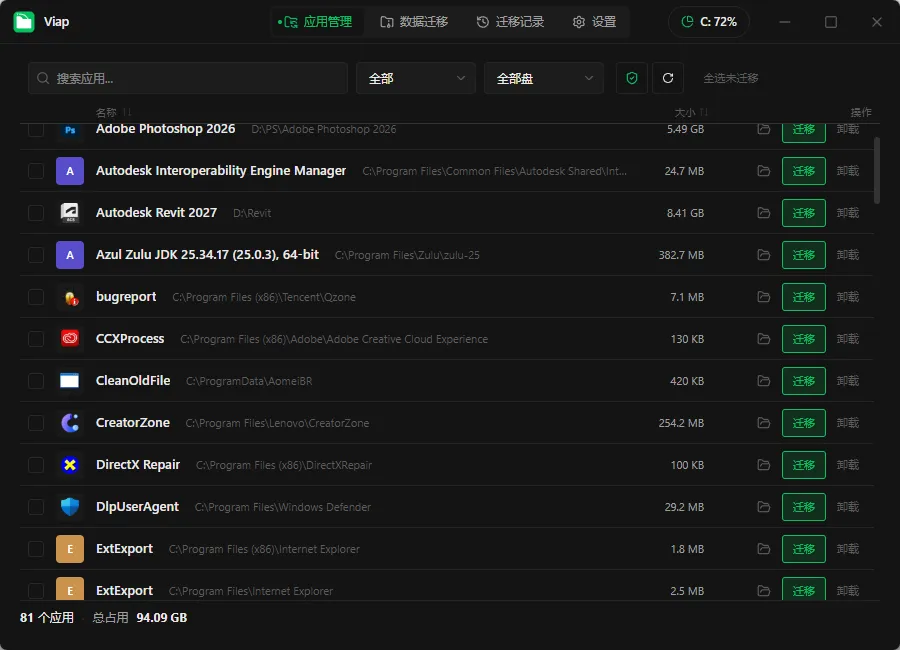Click the 254.2 MB size value

(681, 423)
